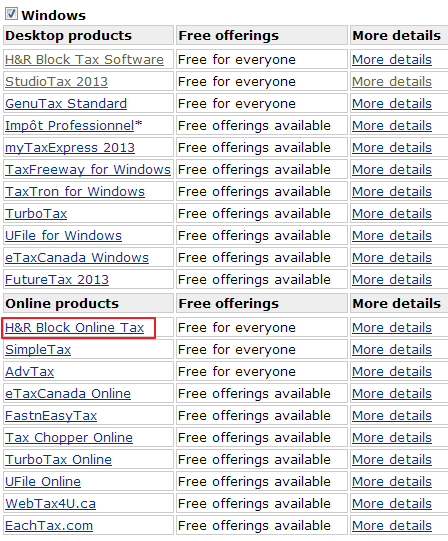Open More details for Impôt Professionnel
This screenshot has width=448, height=541.
pyautogui.click(x=392, y=126)
